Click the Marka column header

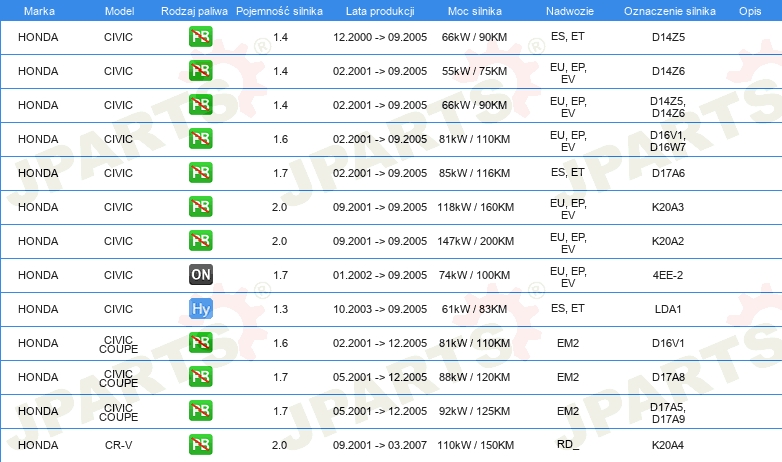pyautogui.click(x=39, y=11)
